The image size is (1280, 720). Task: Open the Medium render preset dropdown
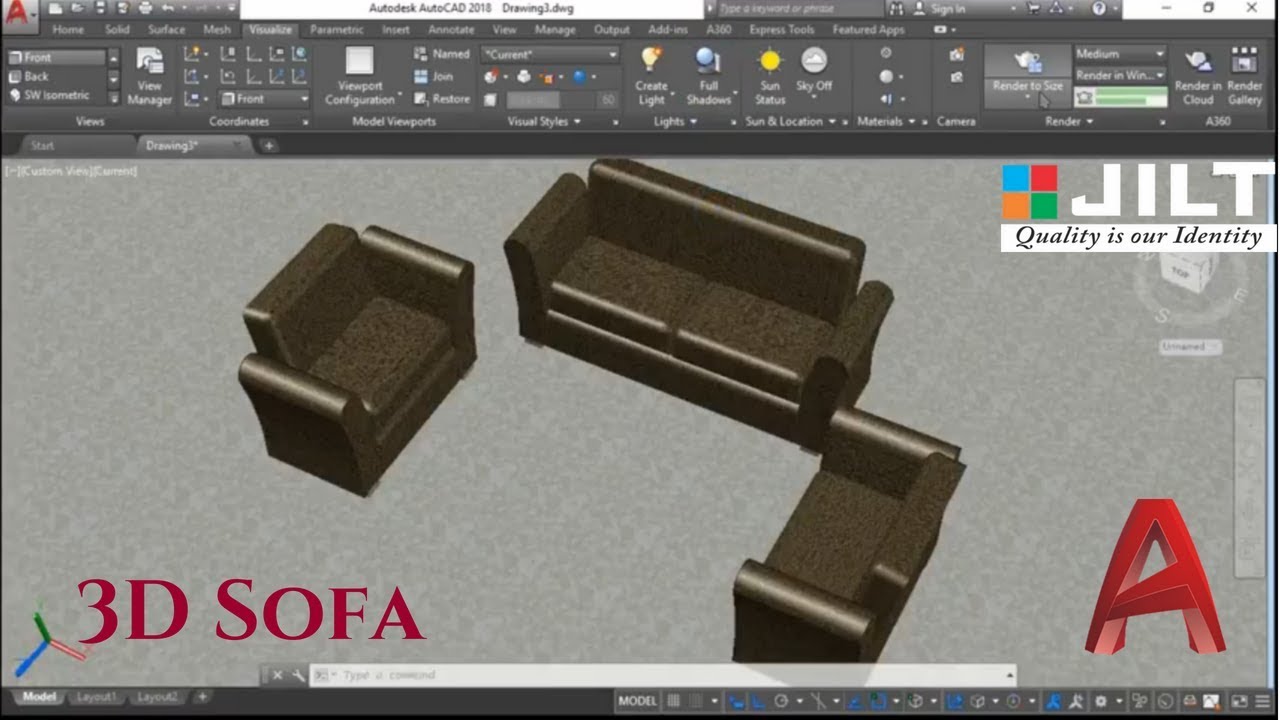click(1121, 54)
